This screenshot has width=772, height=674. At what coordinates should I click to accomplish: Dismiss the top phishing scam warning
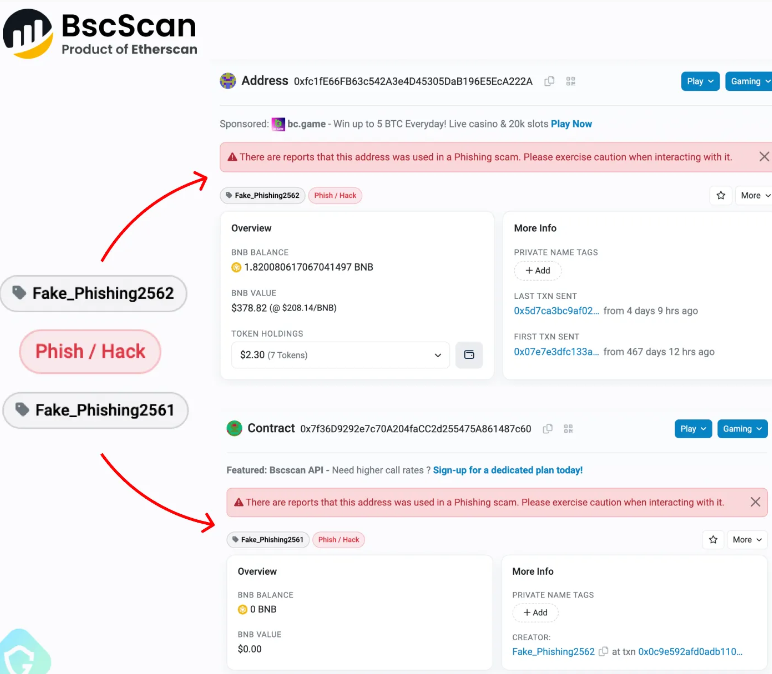764,157
